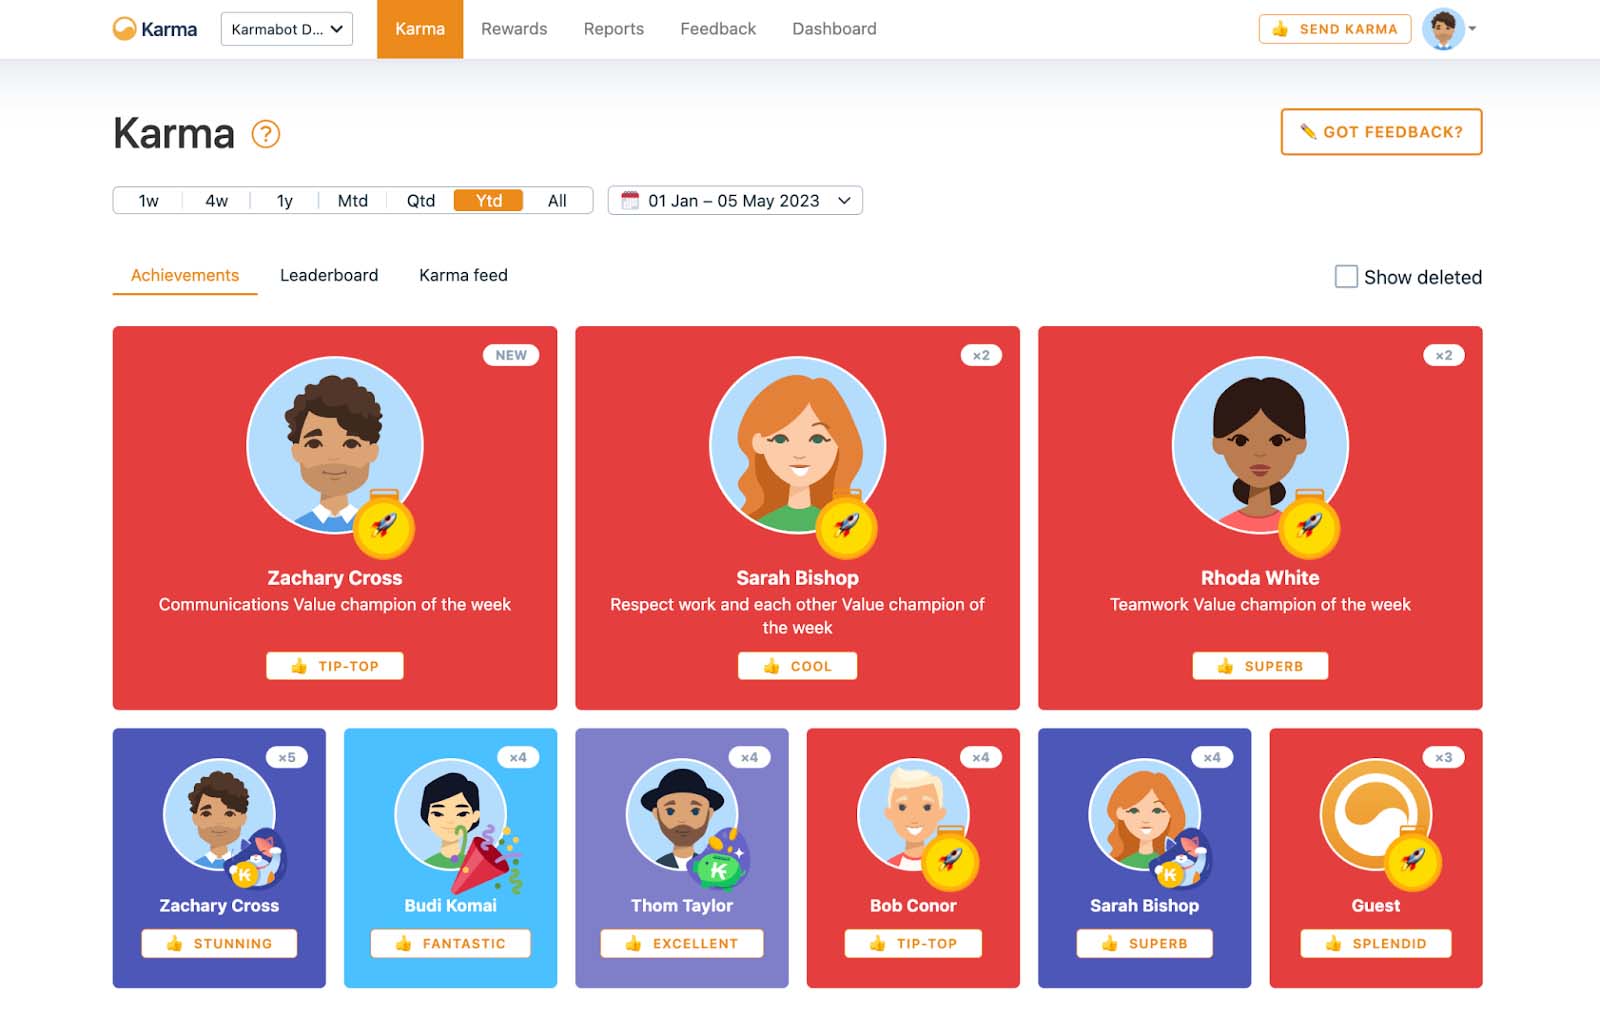Select the 1w time range option
1600x1034 pixels.
[x=148, y=201]
